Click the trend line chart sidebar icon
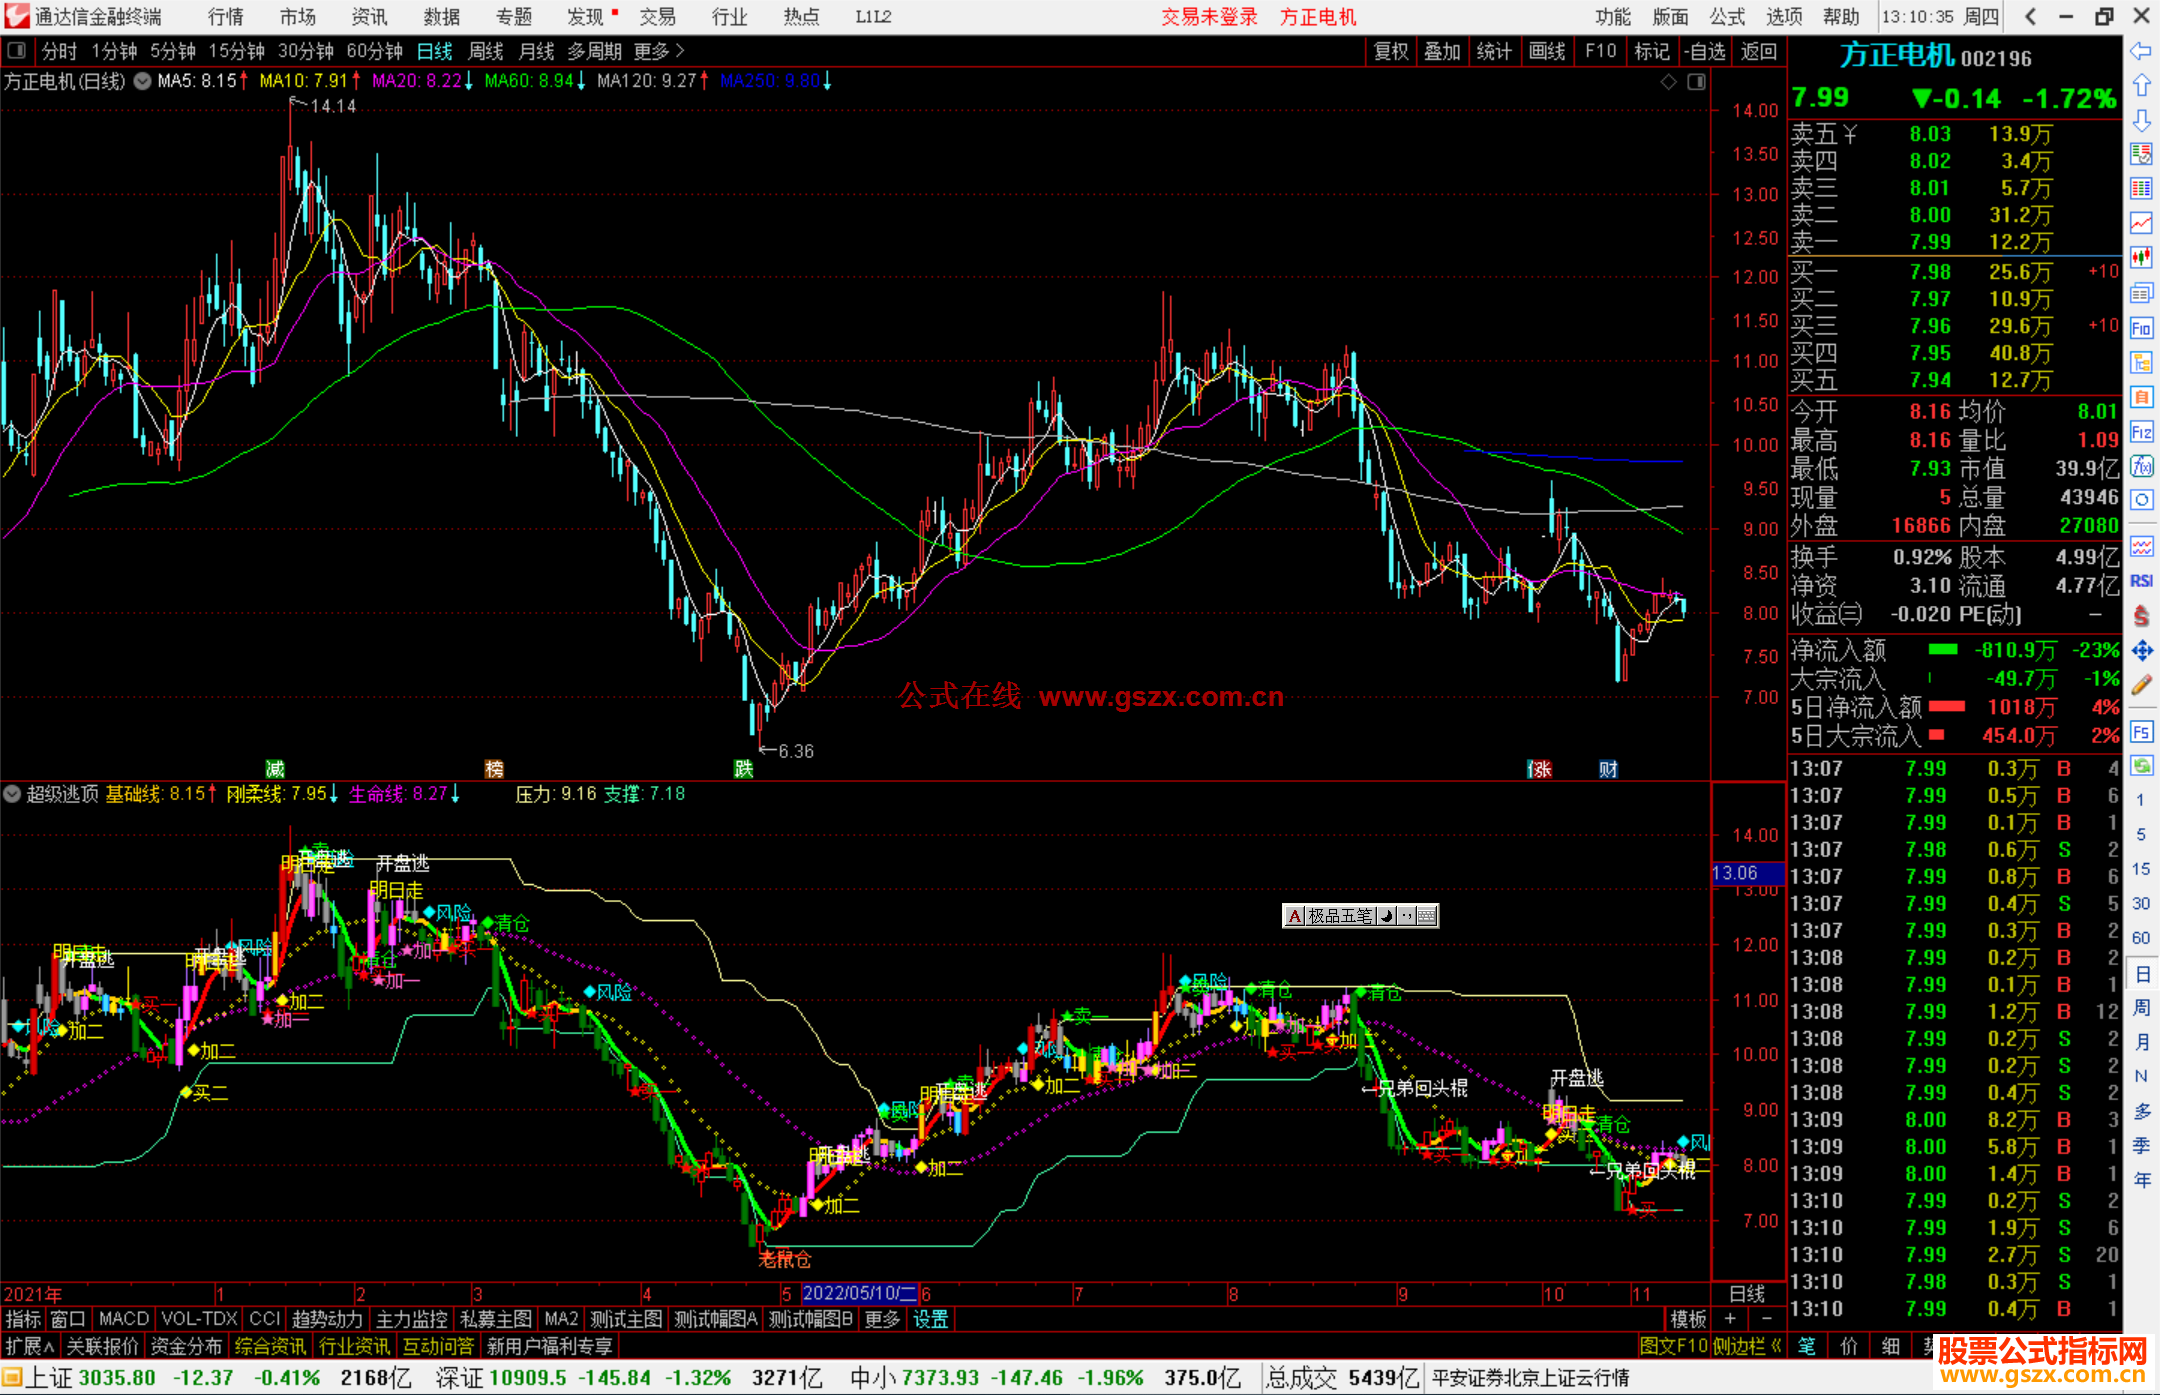This screenshot has height=1395, width=2160. coord(2141,222)
